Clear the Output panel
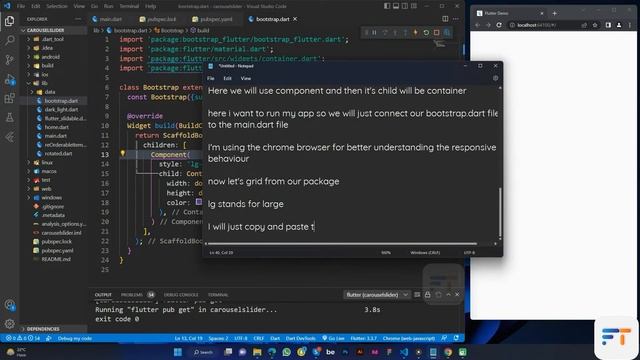The height and width of the screenshot is (360, 640). 417,294
